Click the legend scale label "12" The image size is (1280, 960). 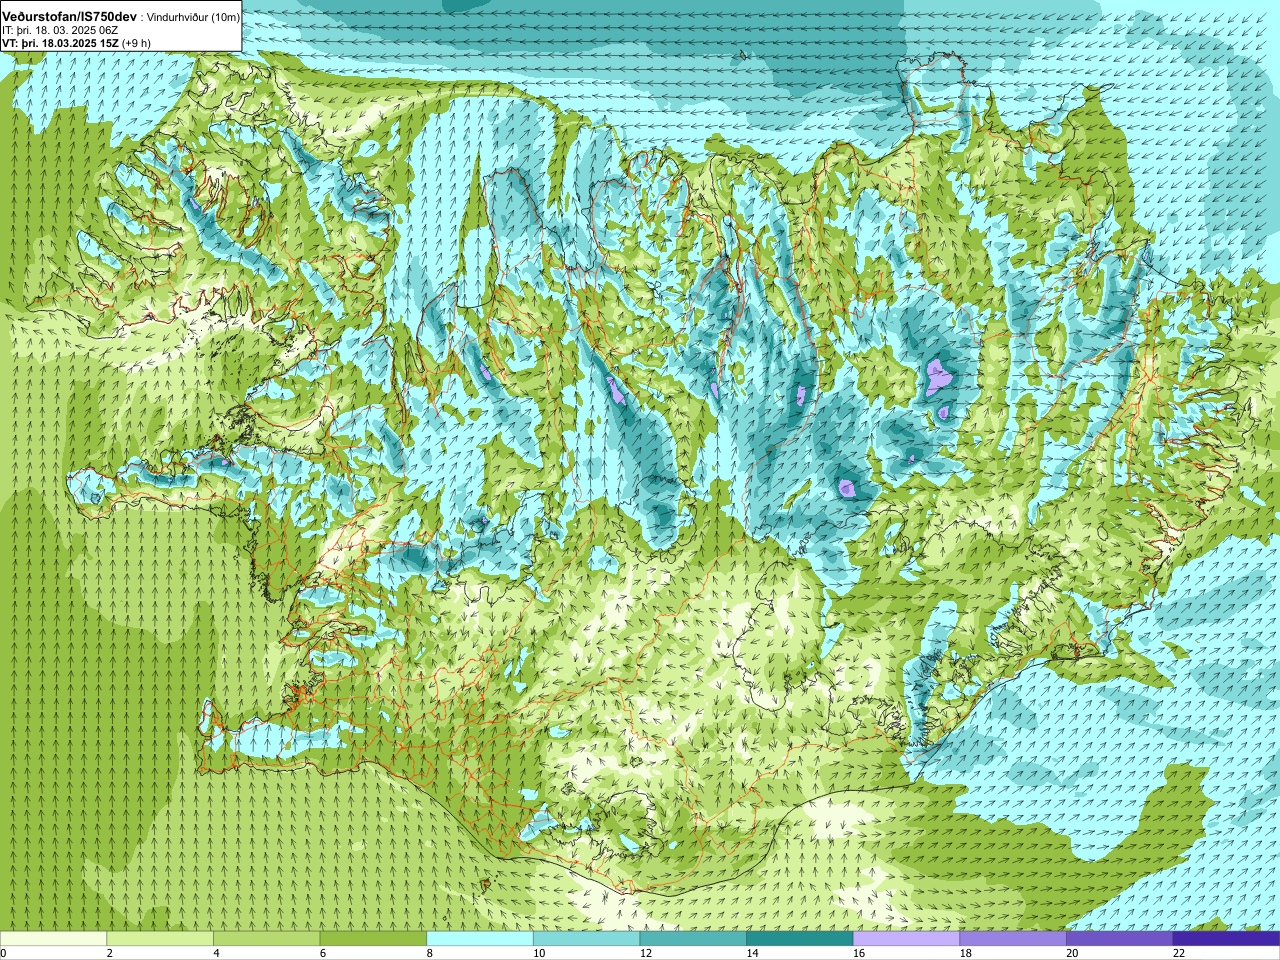[x=645, y=953]
